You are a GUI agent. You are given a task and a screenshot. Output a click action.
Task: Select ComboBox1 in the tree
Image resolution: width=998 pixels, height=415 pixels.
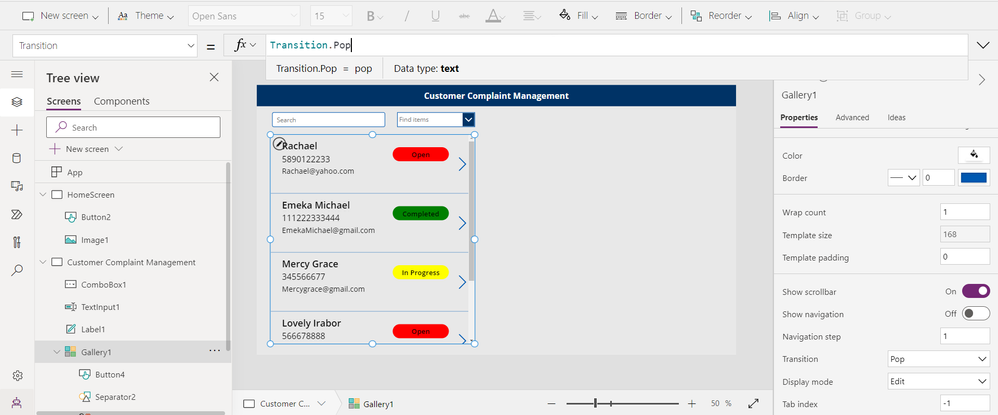(104, 285)
